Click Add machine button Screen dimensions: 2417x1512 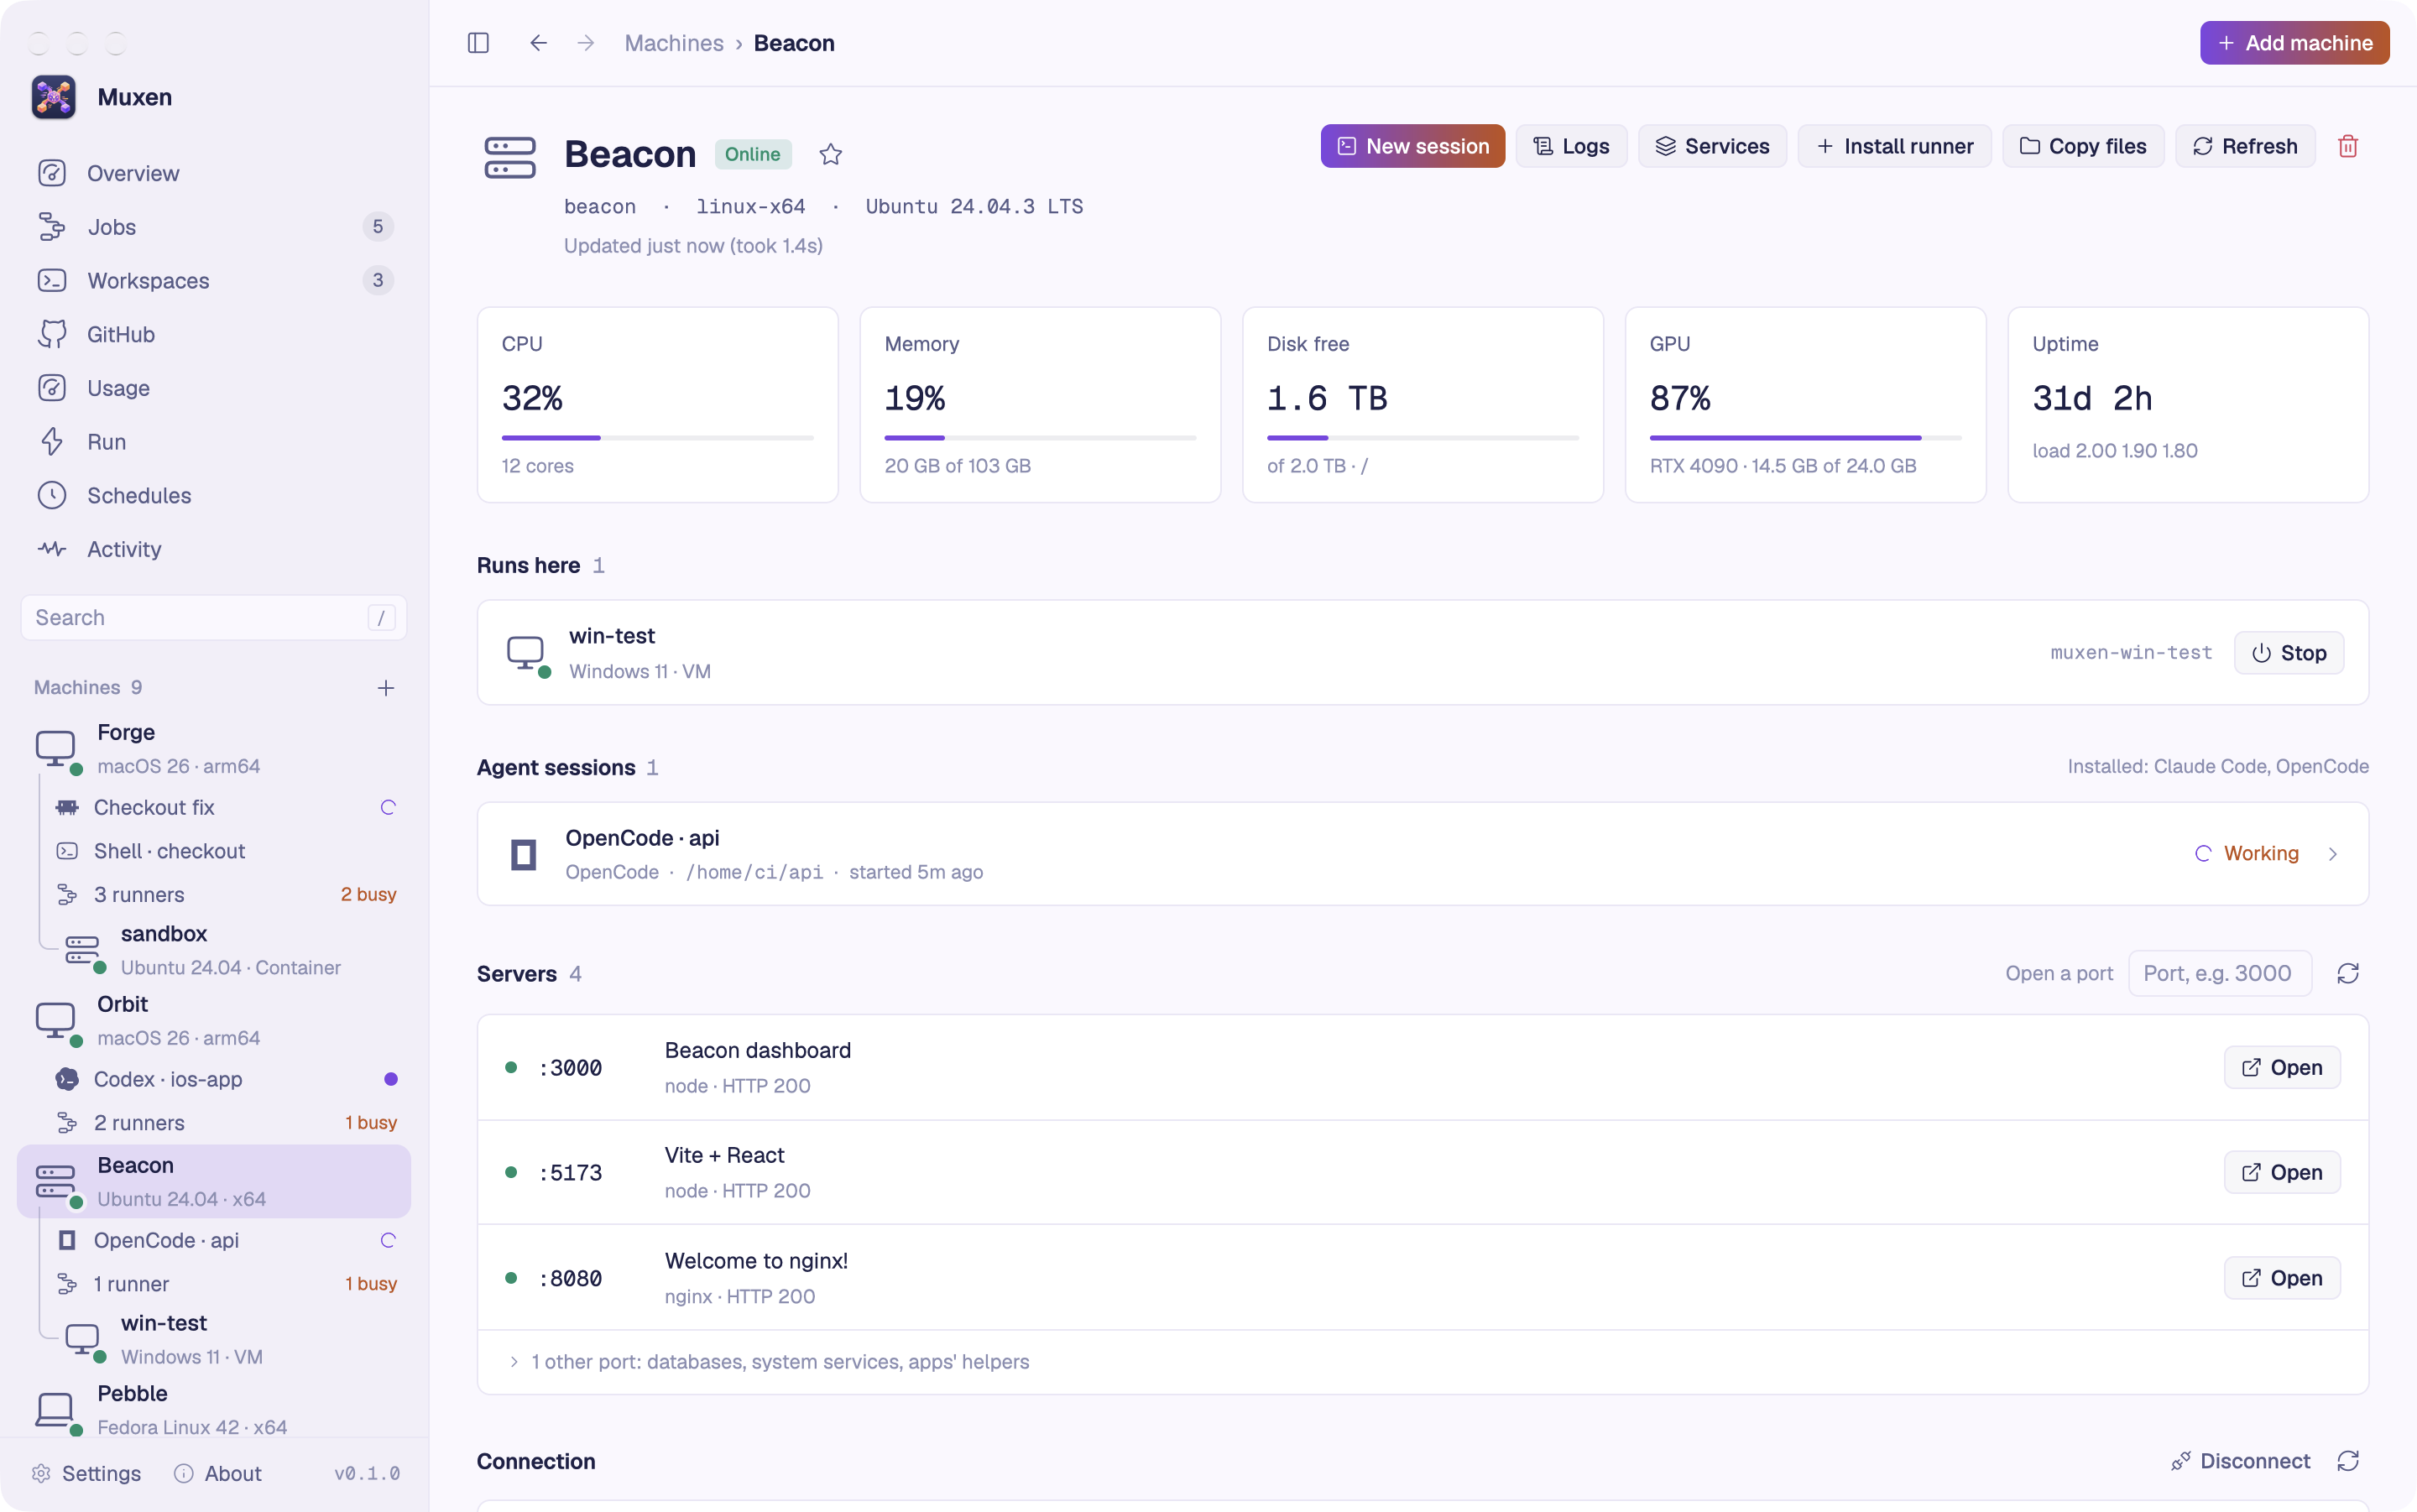[x=2294, y=43]
